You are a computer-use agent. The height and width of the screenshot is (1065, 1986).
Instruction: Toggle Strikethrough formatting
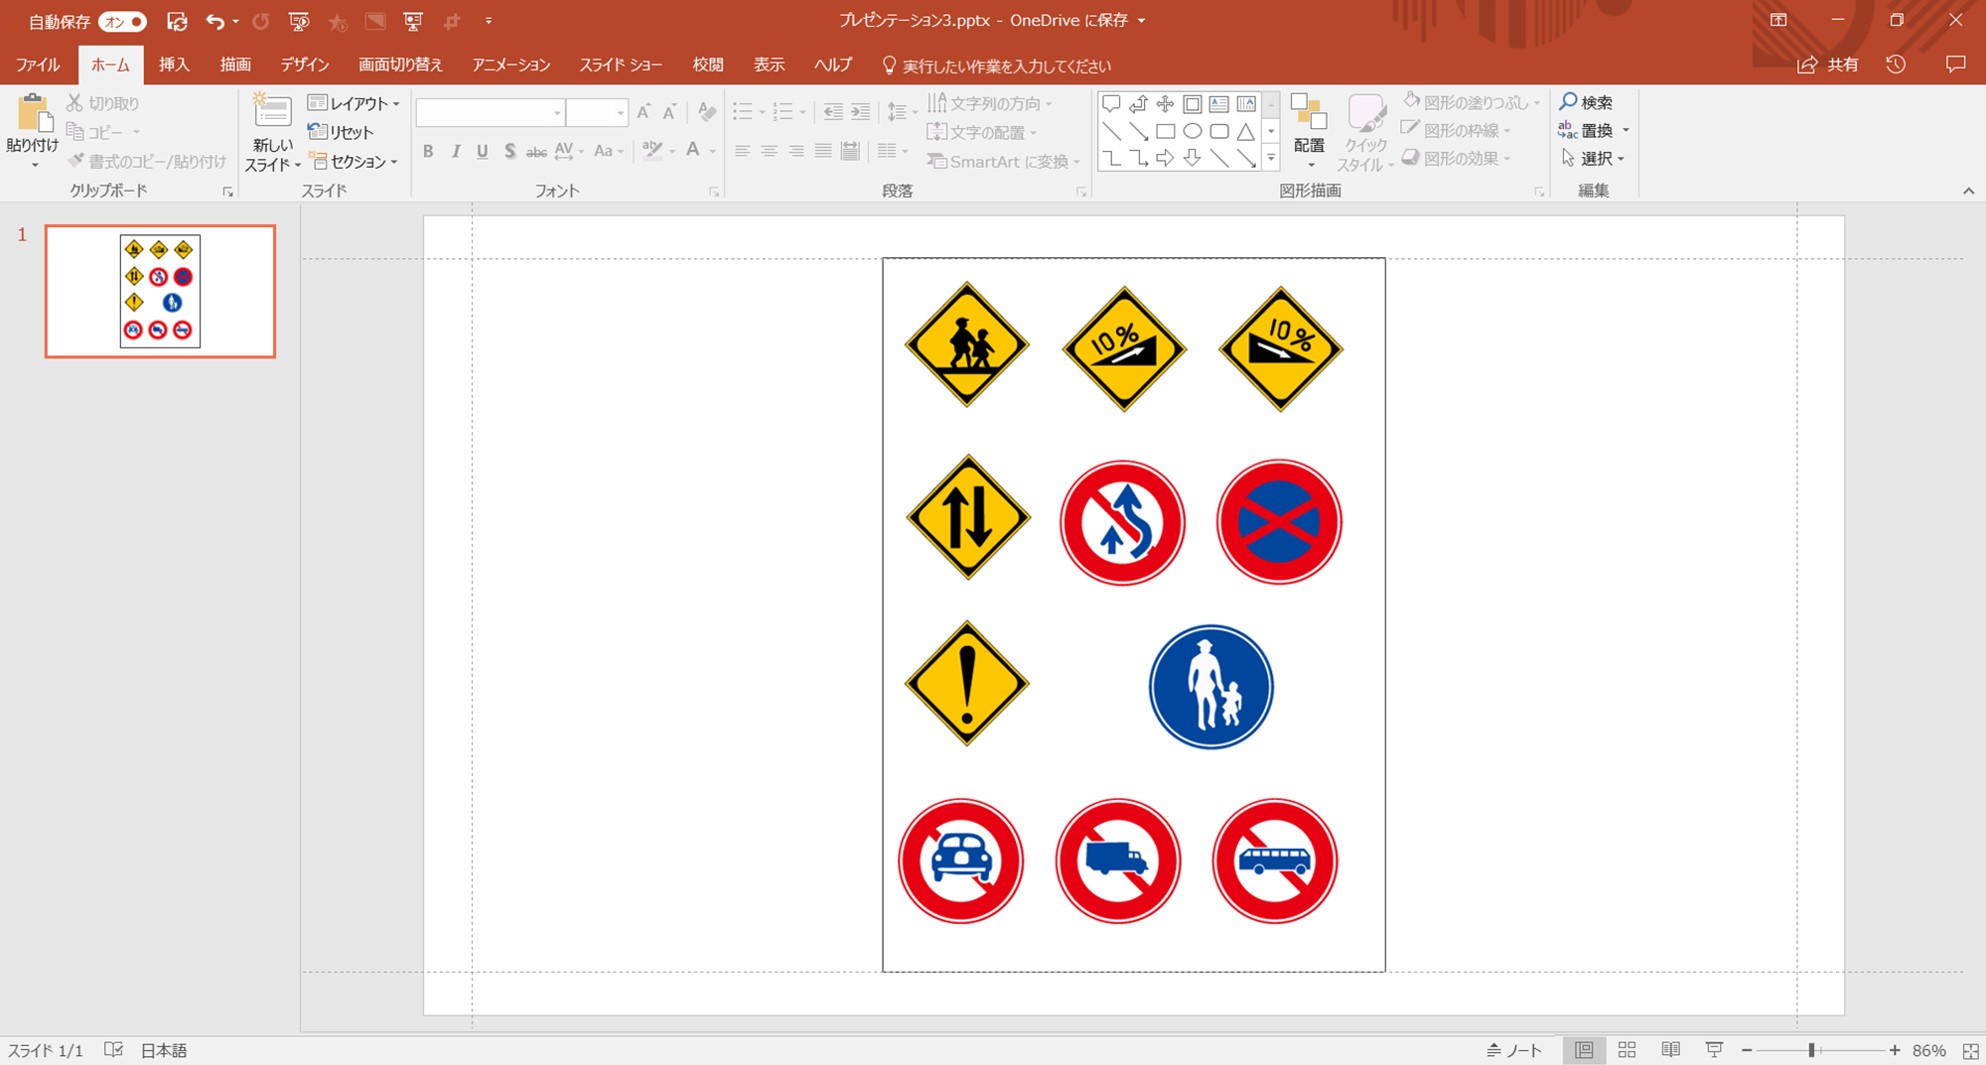pyautogui.click(x=536, y=152)
